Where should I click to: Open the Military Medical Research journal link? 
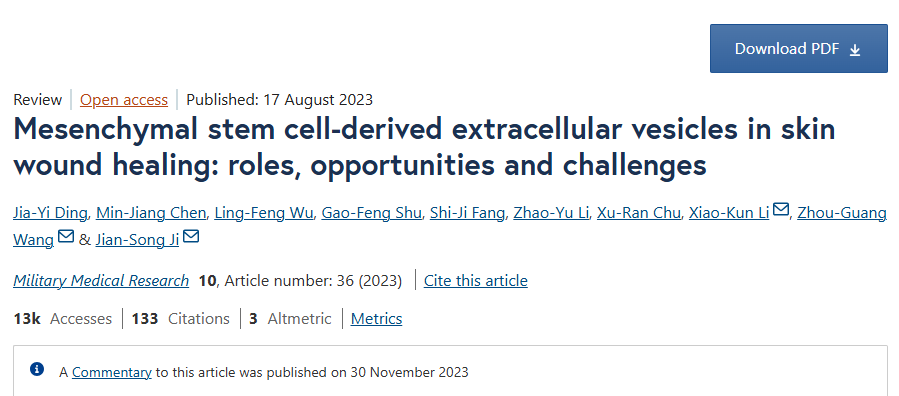tap(101, 281)
